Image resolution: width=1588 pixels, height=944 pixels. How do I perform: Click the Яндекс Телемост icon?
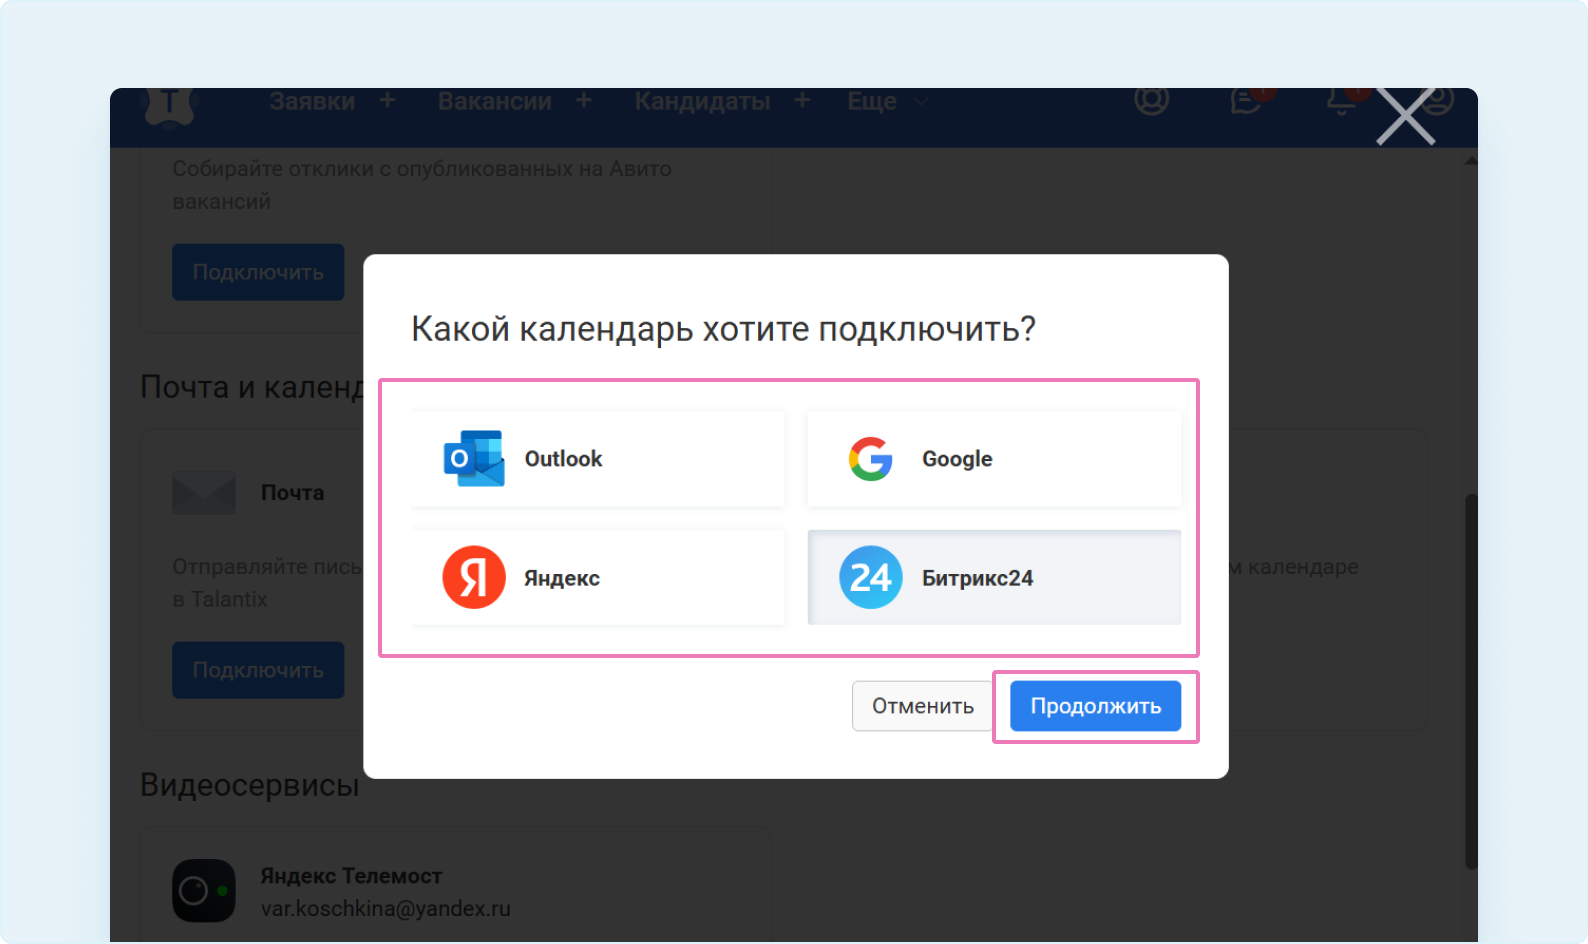point(204,890)
